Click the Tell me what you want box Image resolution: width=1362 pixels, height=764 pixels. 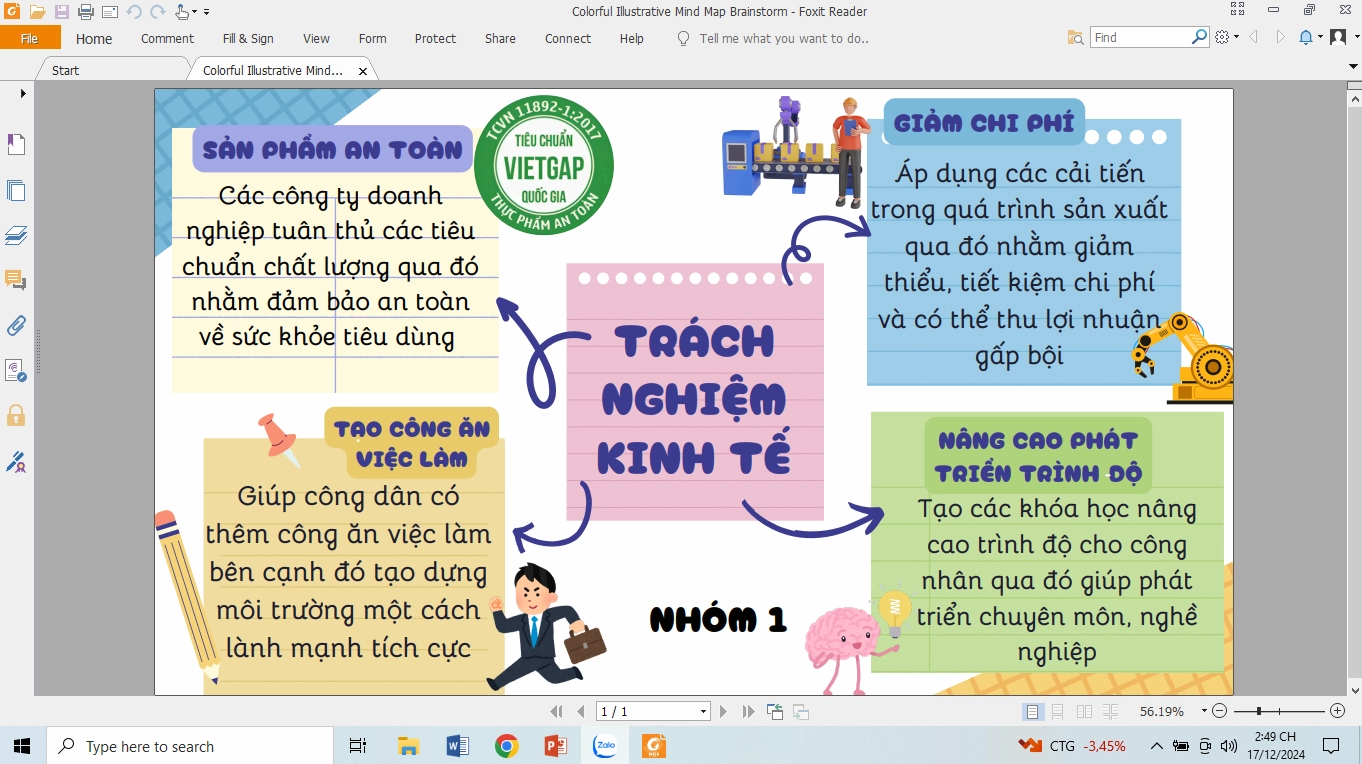(x=784, y=38)
